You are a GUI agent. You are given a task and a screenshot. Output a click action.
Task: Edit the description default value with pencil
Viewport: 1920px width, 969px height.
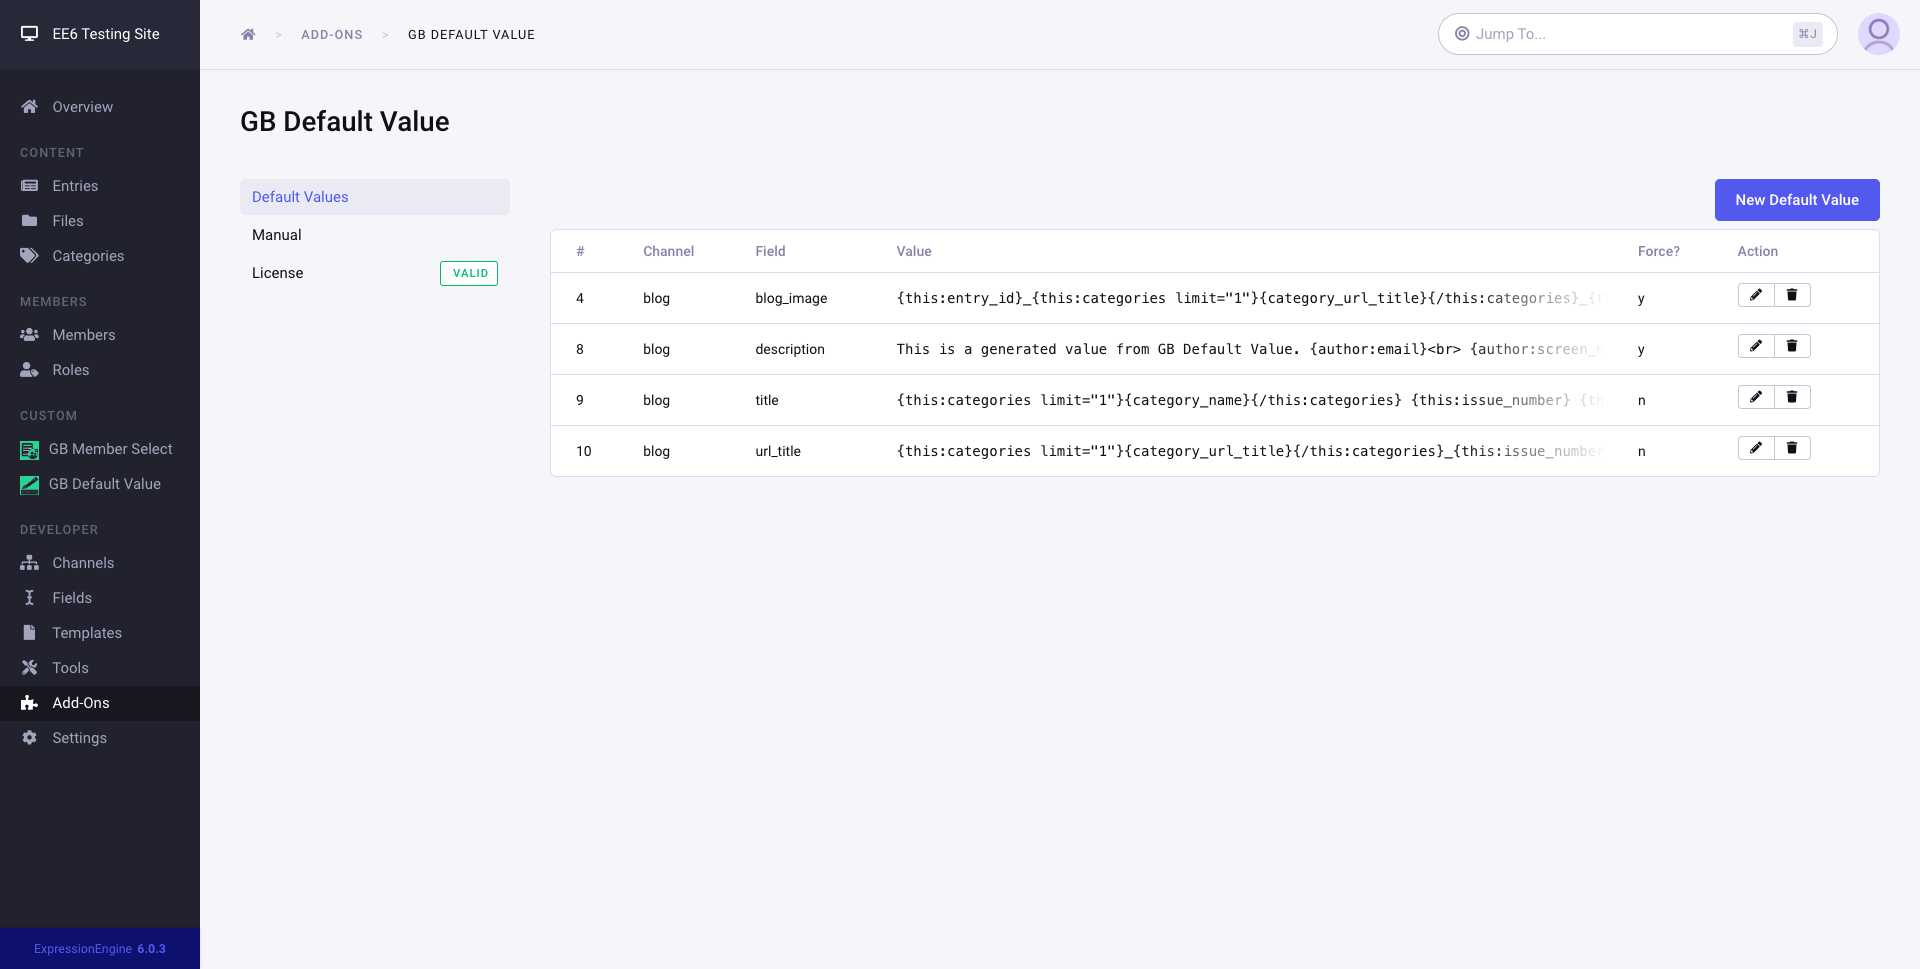(1756, 346)
